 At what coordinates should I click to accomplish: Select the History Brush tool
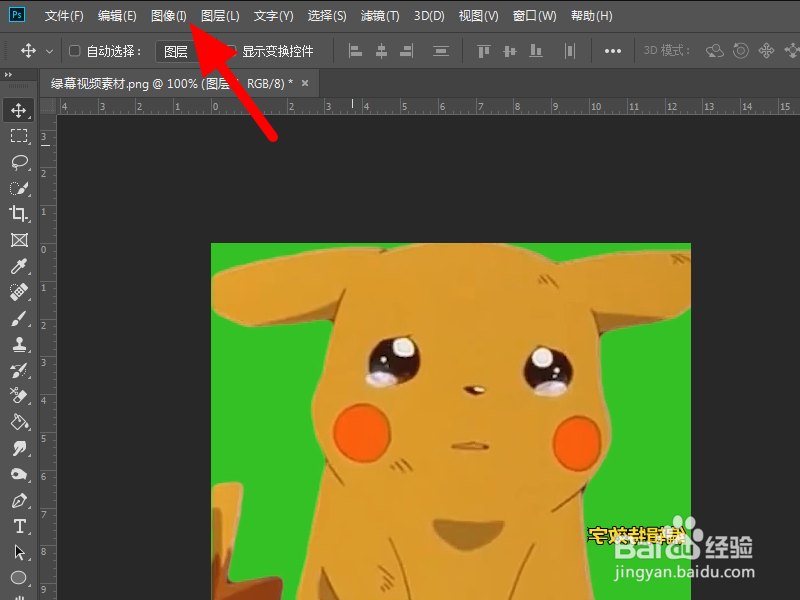tap(19, 370)
